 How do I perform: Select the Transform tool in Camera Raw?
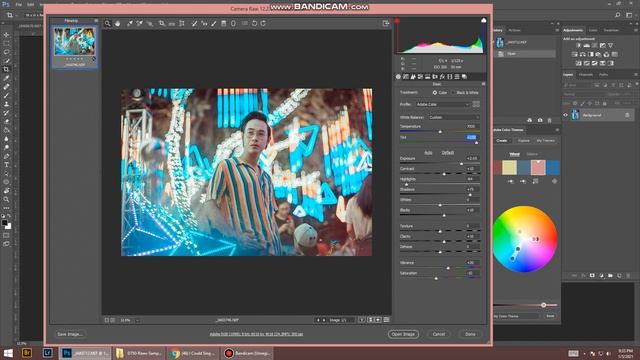click(182, 24)
